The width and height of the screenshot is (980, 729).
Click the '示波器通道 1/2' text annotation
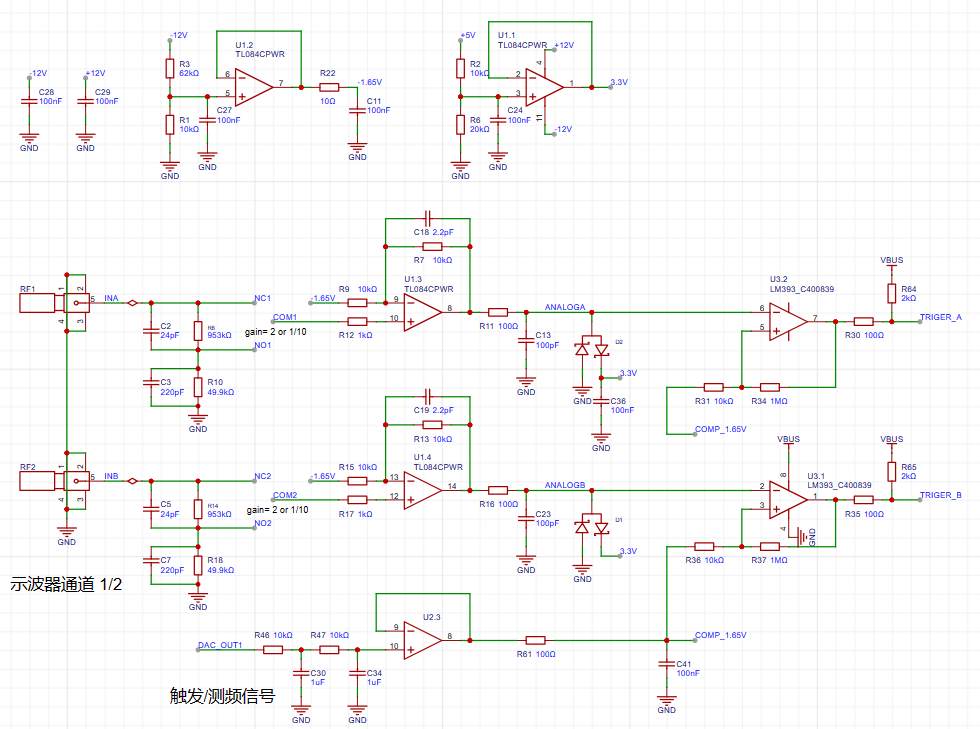[x=66, y=584]
